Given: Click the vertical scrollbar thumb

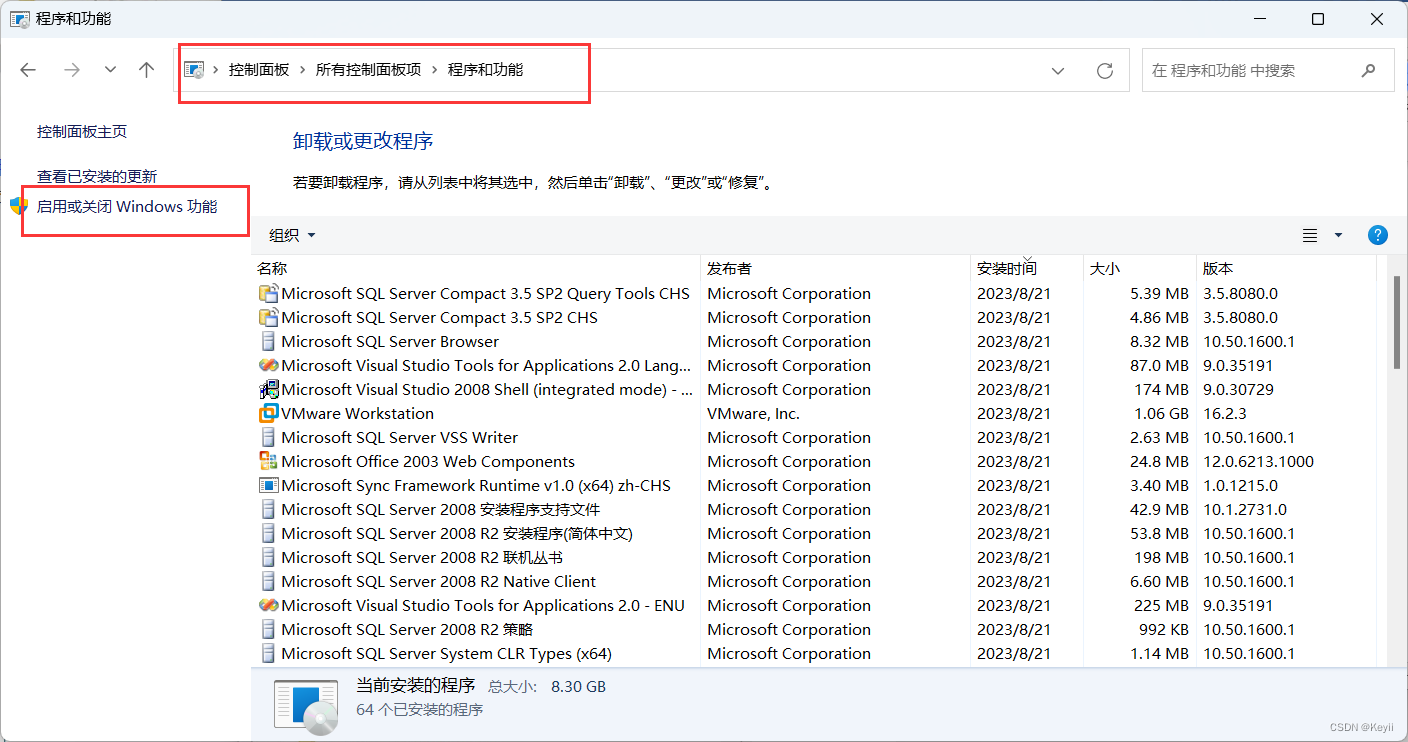Looking at the screenshot, I should [x=1397, y=322].
